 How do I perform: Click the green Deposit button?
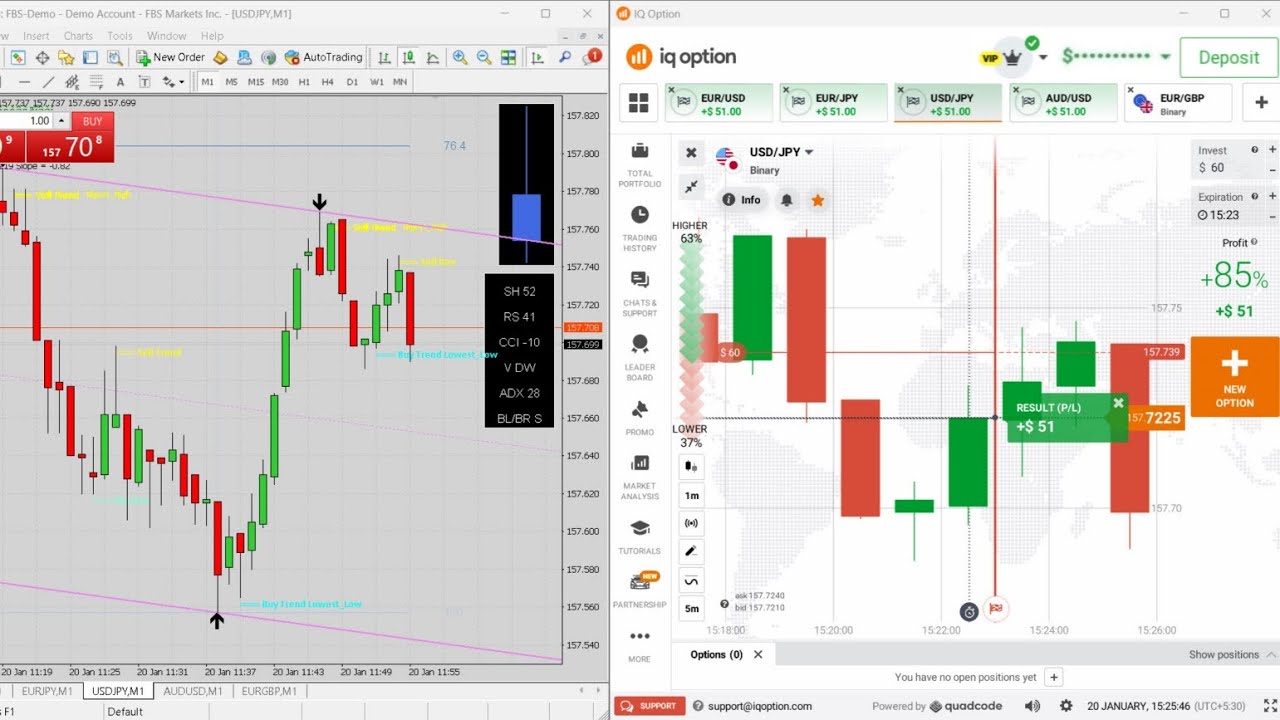coord(1229,58)
